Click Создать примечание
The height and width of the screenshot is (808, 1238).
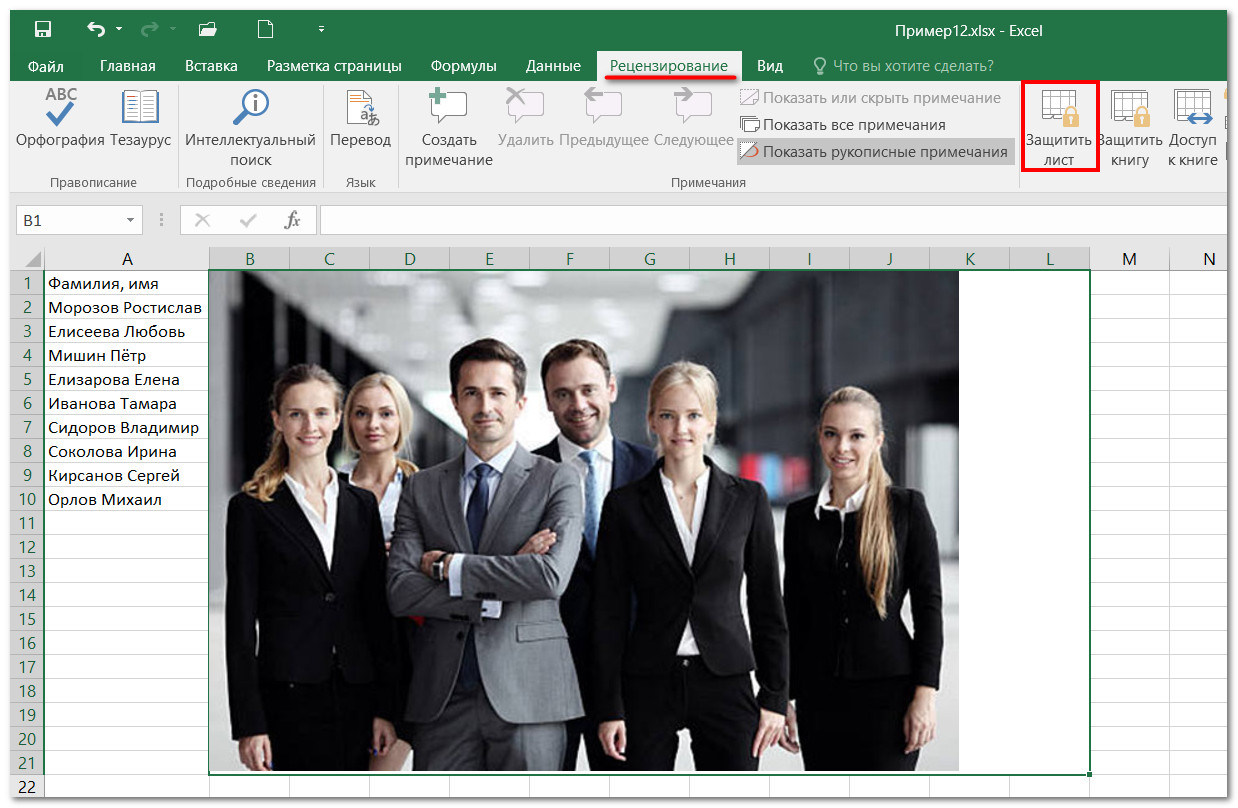[449, 128]
